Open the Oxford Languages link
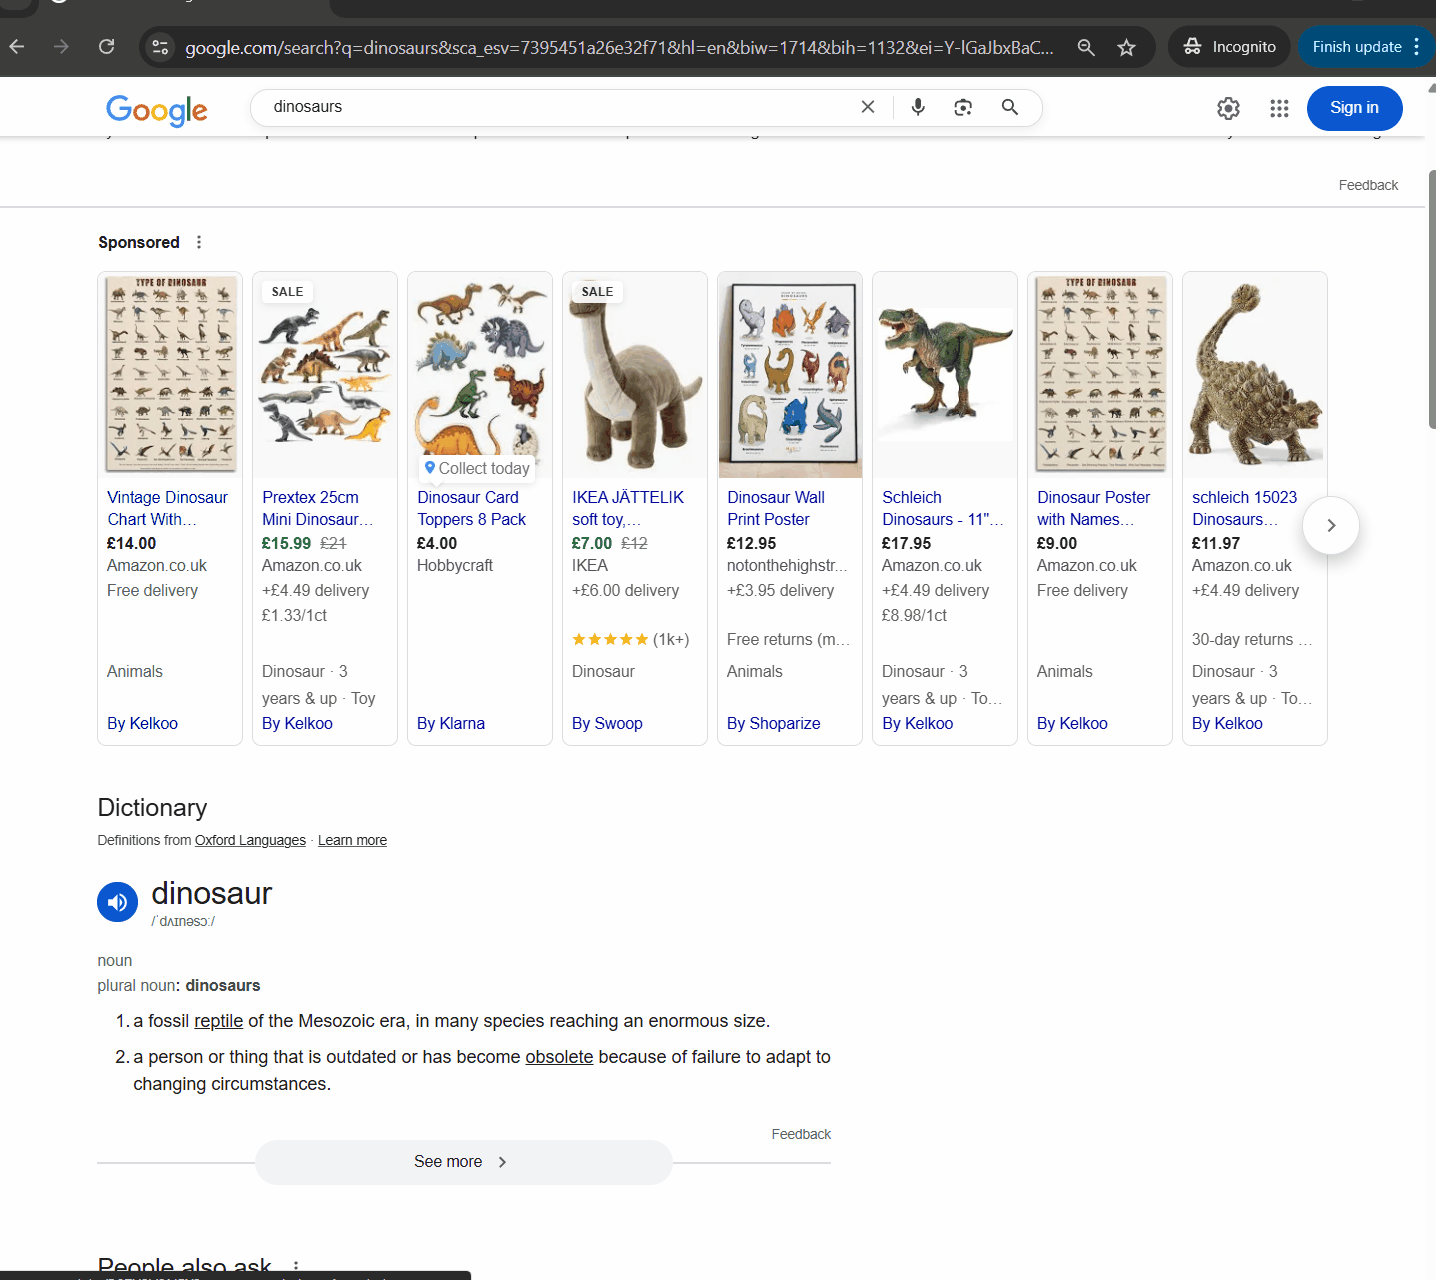Image resolution: width=1436 pixels, height=1280 pixels. (250, 840)
